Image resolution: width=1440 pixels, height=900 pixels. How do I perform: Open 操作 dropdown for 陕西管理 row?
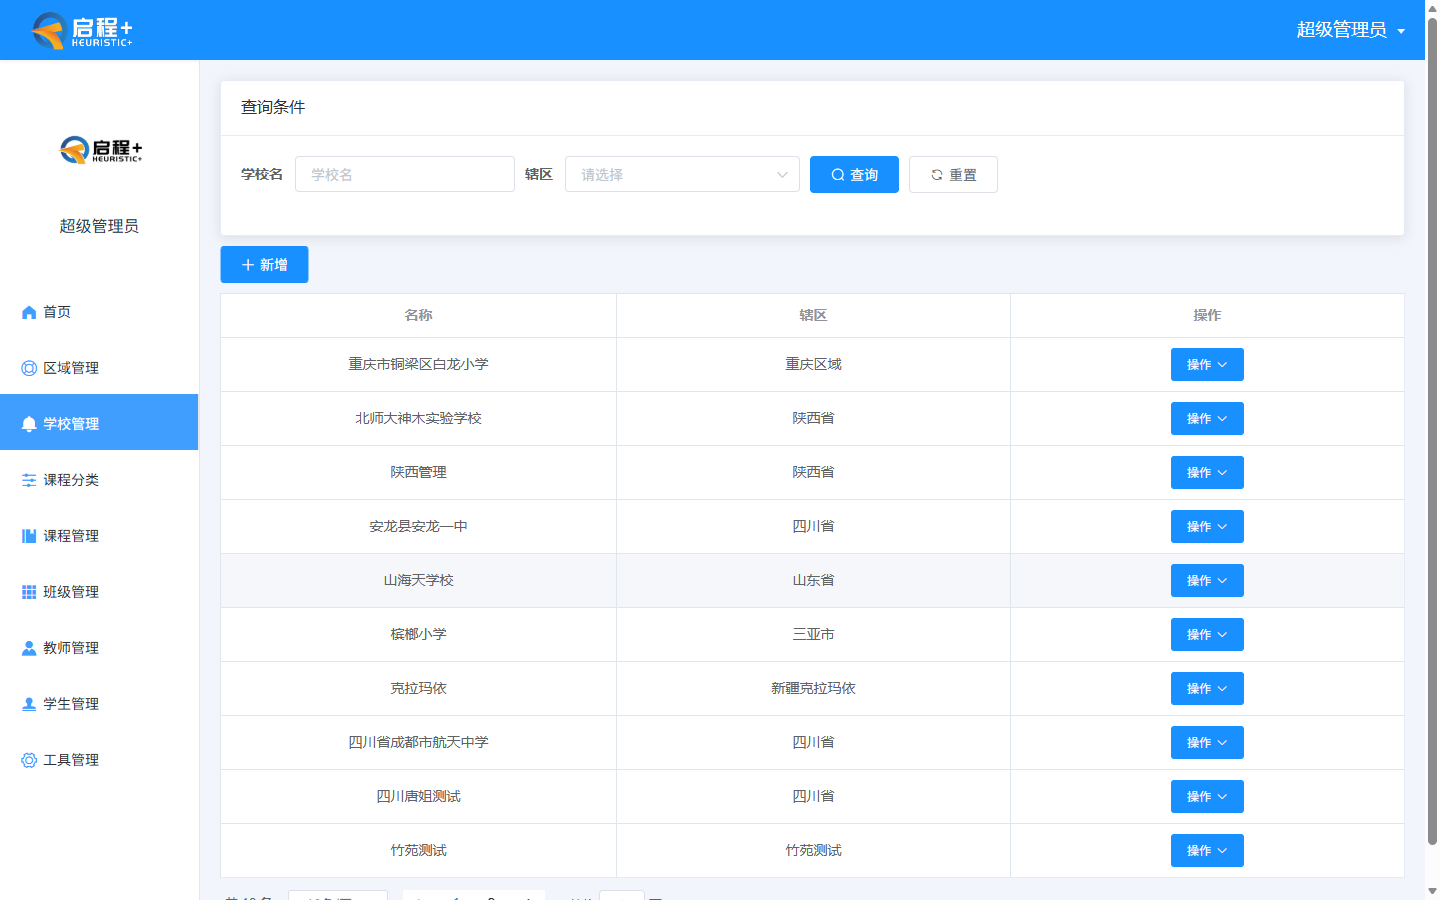tap(1207, 472)
